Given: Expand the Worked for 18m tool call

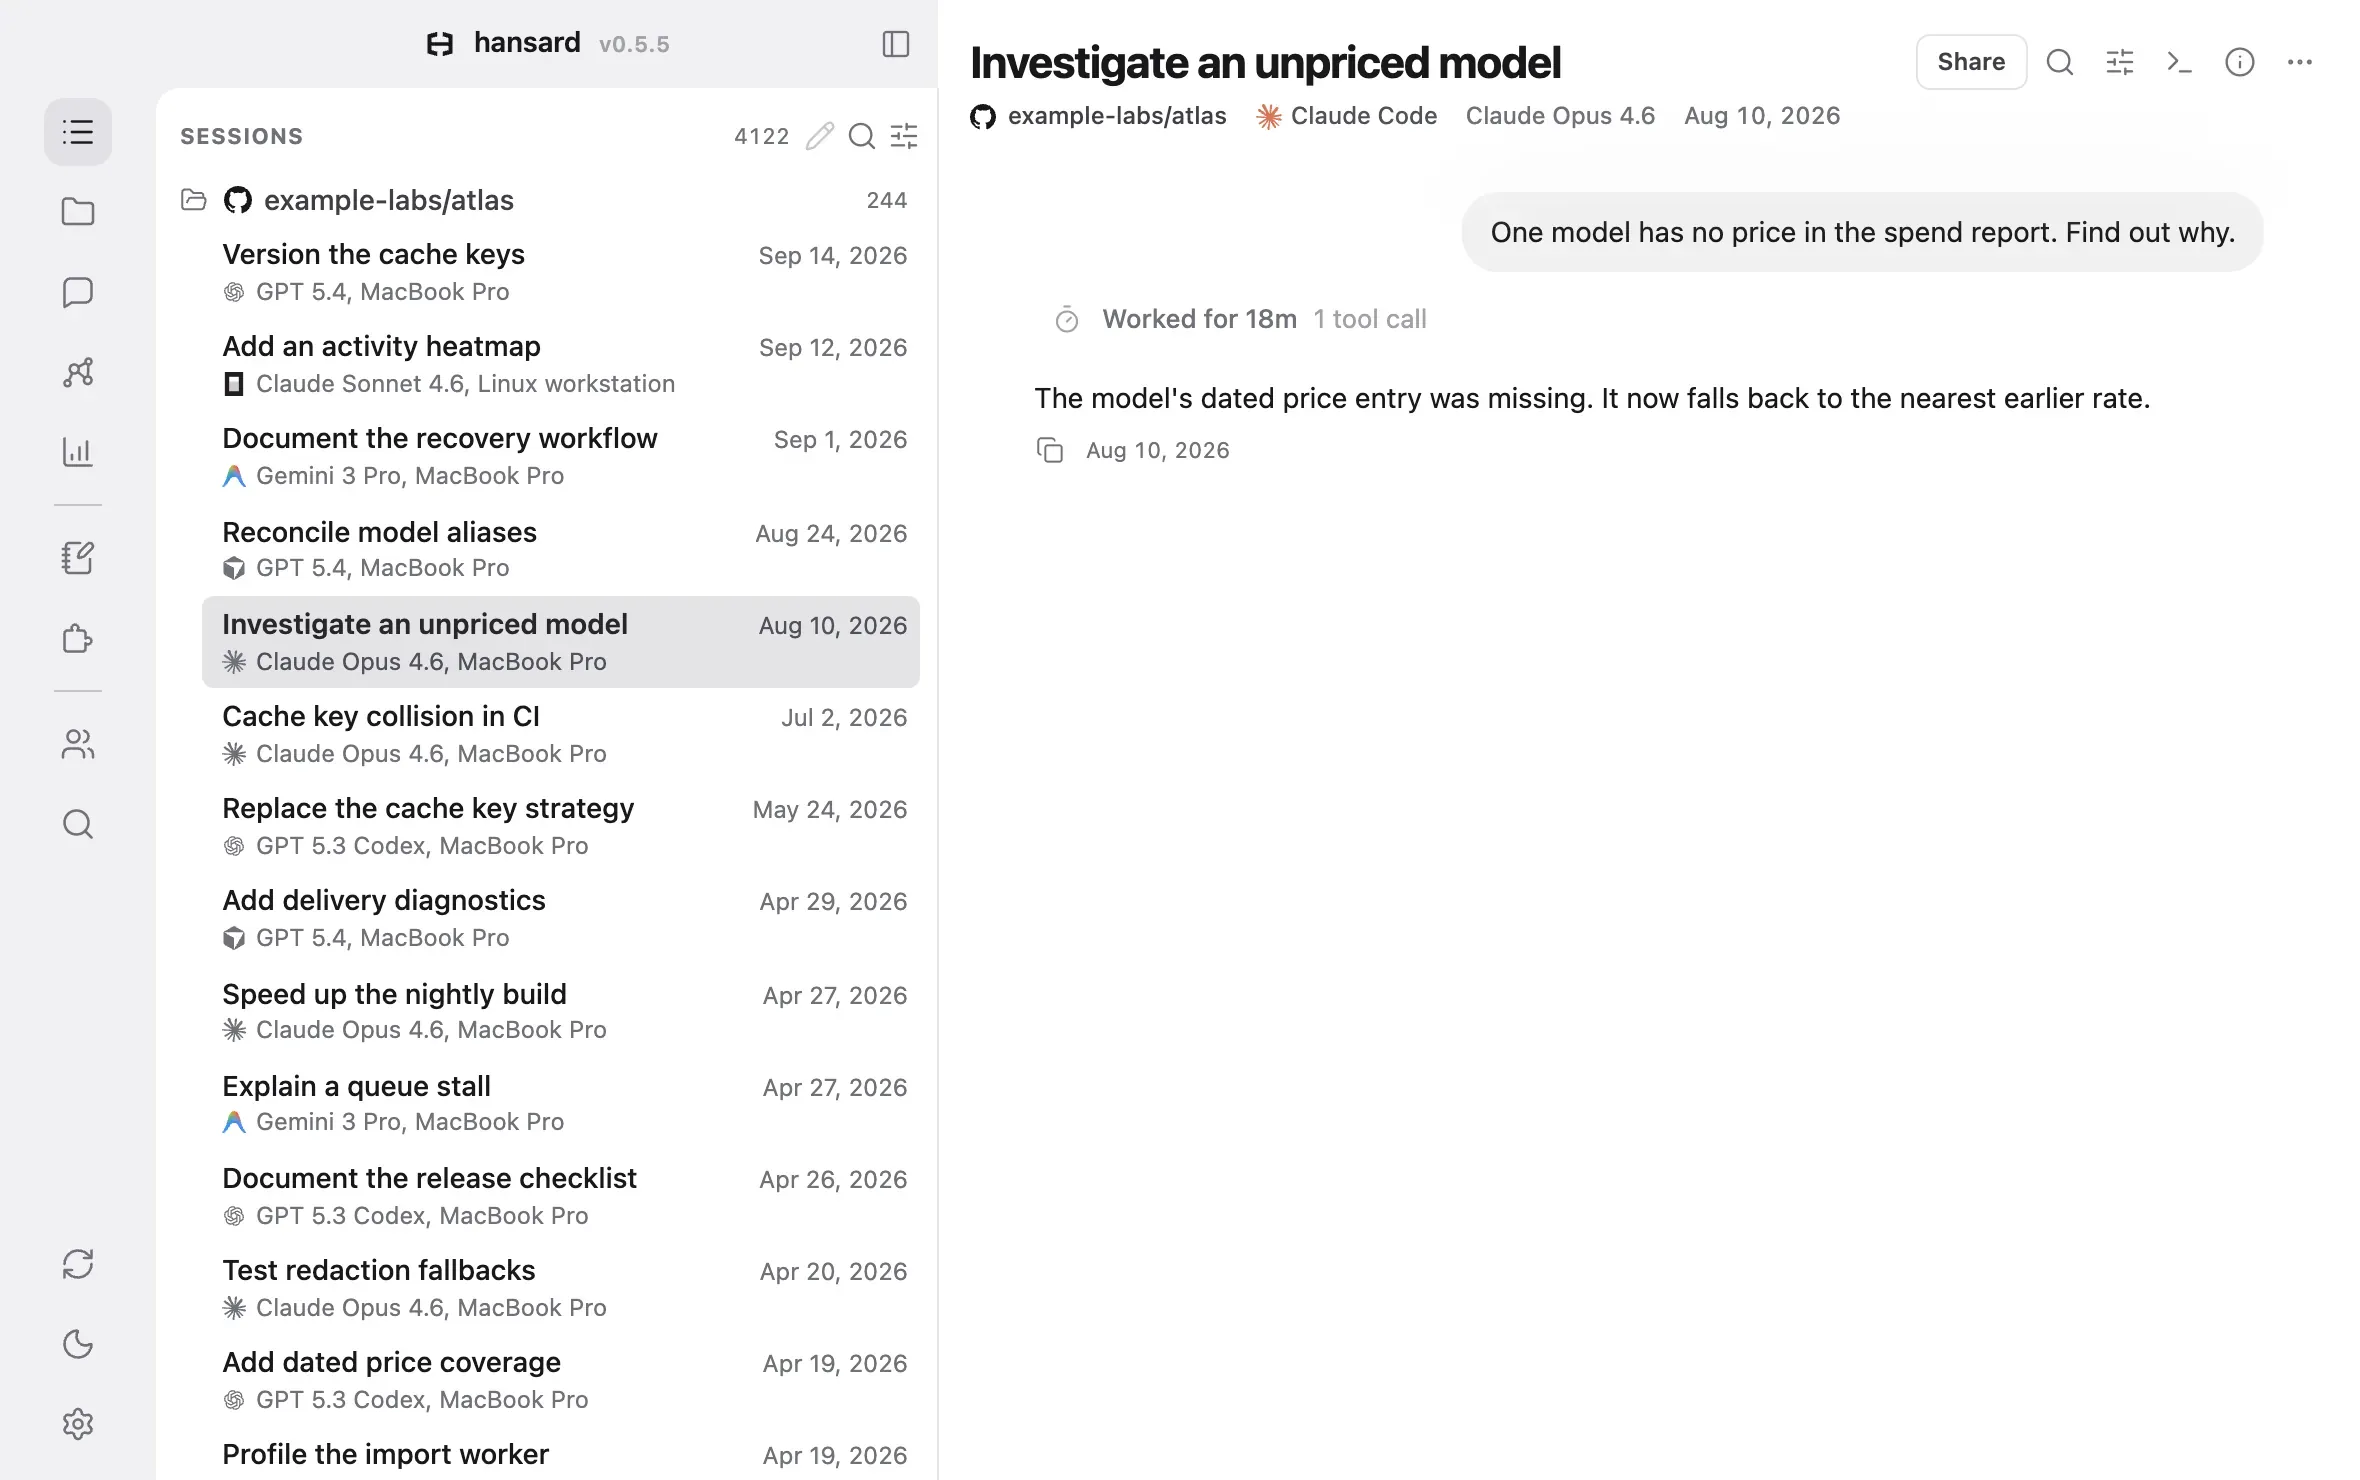Looking at the screenshot, I should [x=1240, y=319].
